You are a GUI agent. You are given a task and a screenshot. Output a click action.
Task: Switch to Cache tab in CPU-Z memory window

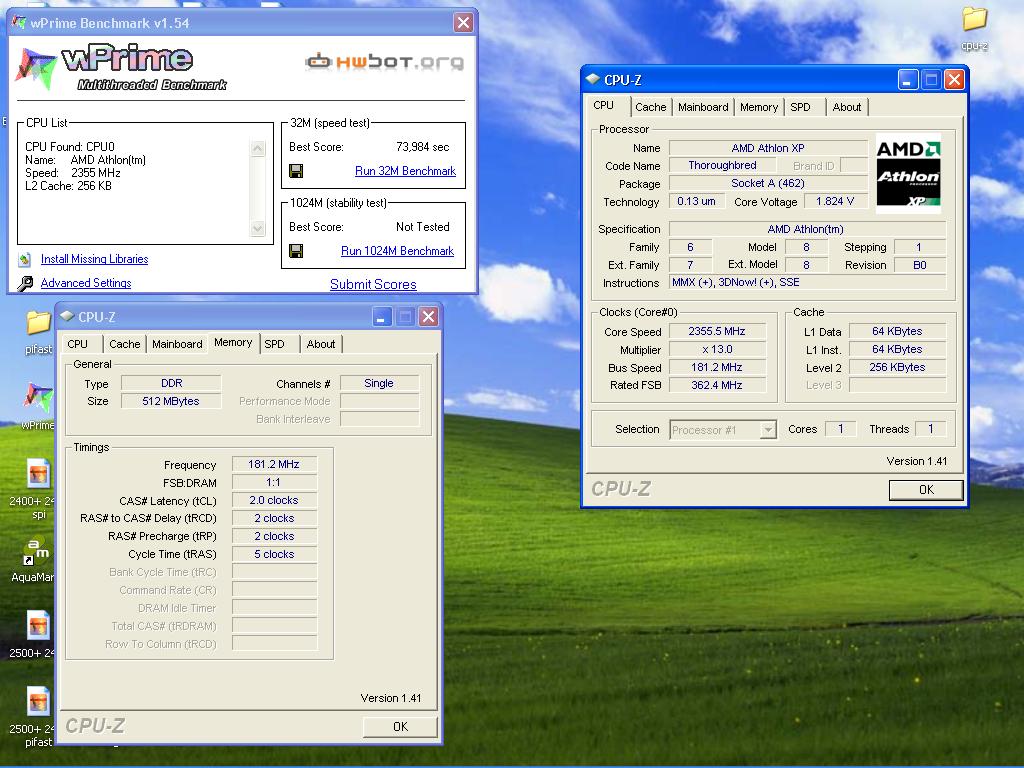tap(125, 344)
